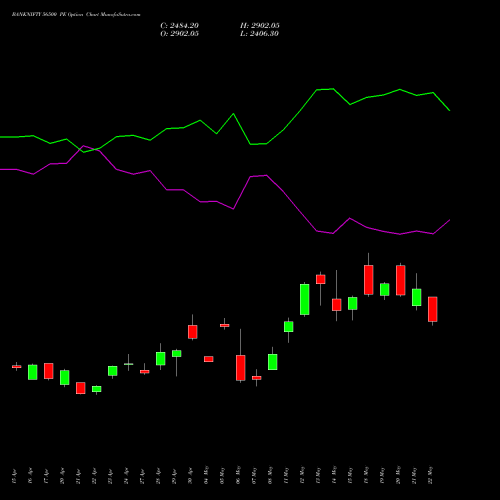This screenshot has height=500, width=500.
Task: Click the 05 May date label
Action: (x=222, y=475)
